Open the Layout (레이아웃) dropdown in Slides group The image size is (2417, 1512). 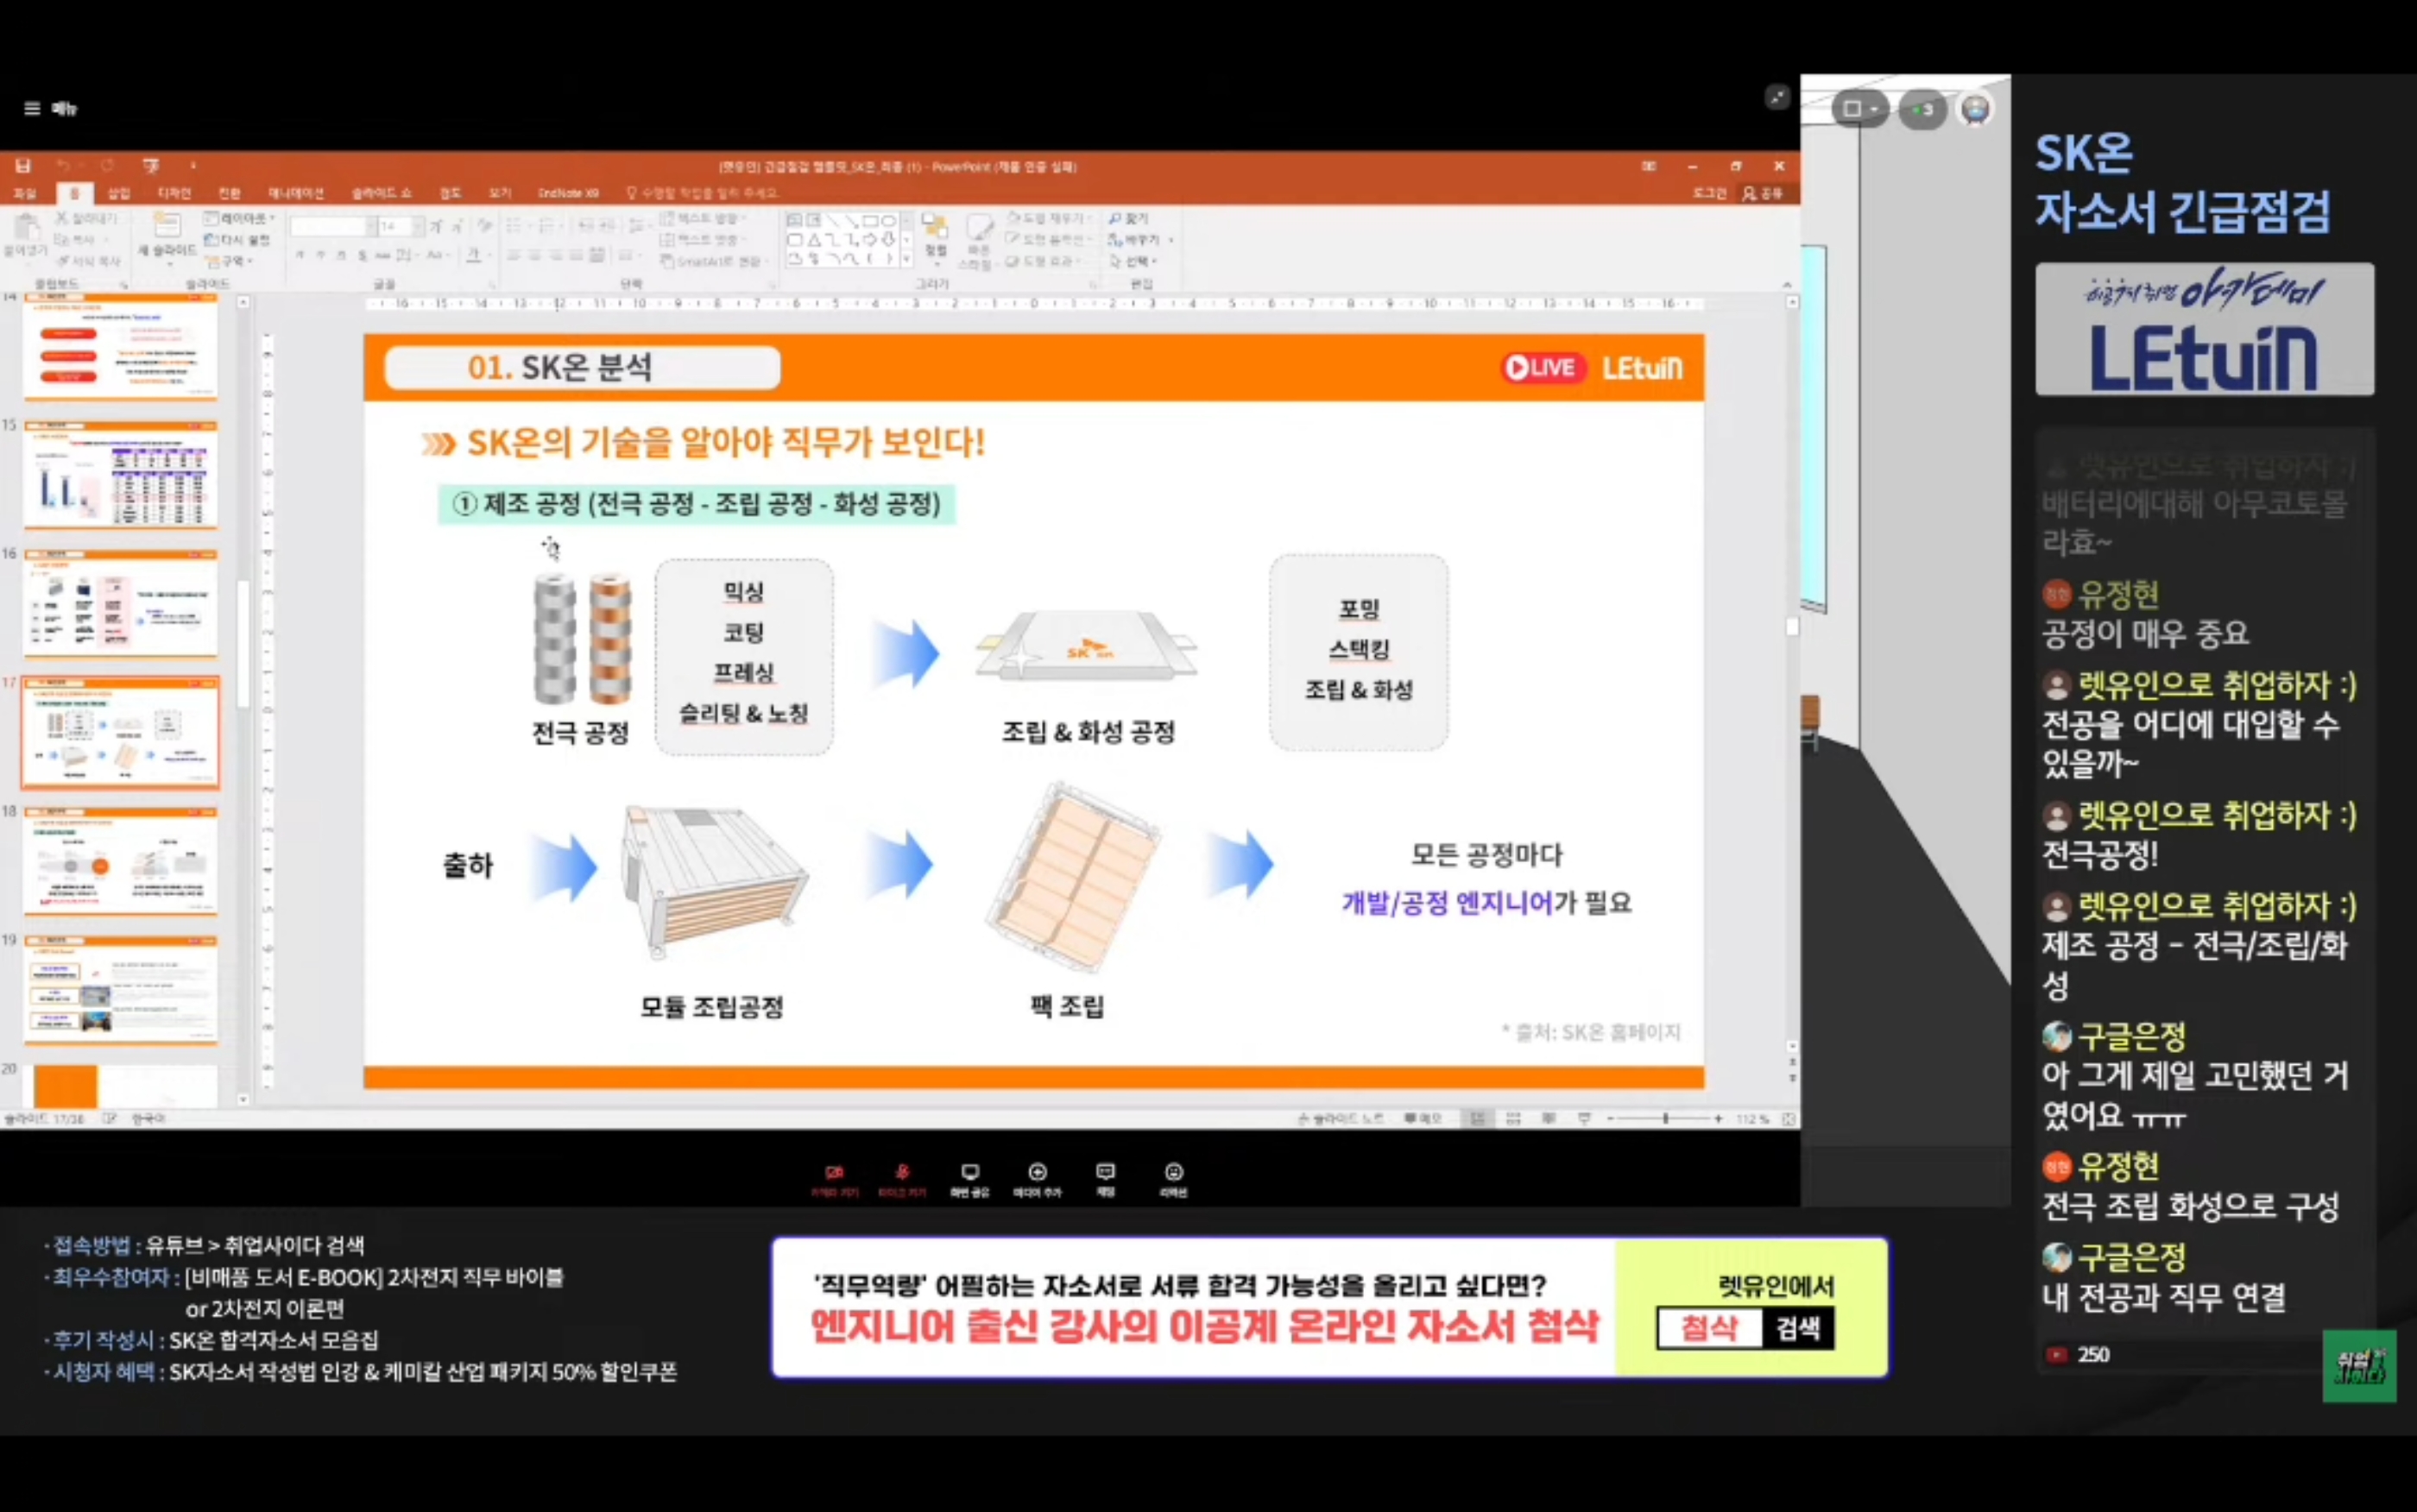point(239,218)
